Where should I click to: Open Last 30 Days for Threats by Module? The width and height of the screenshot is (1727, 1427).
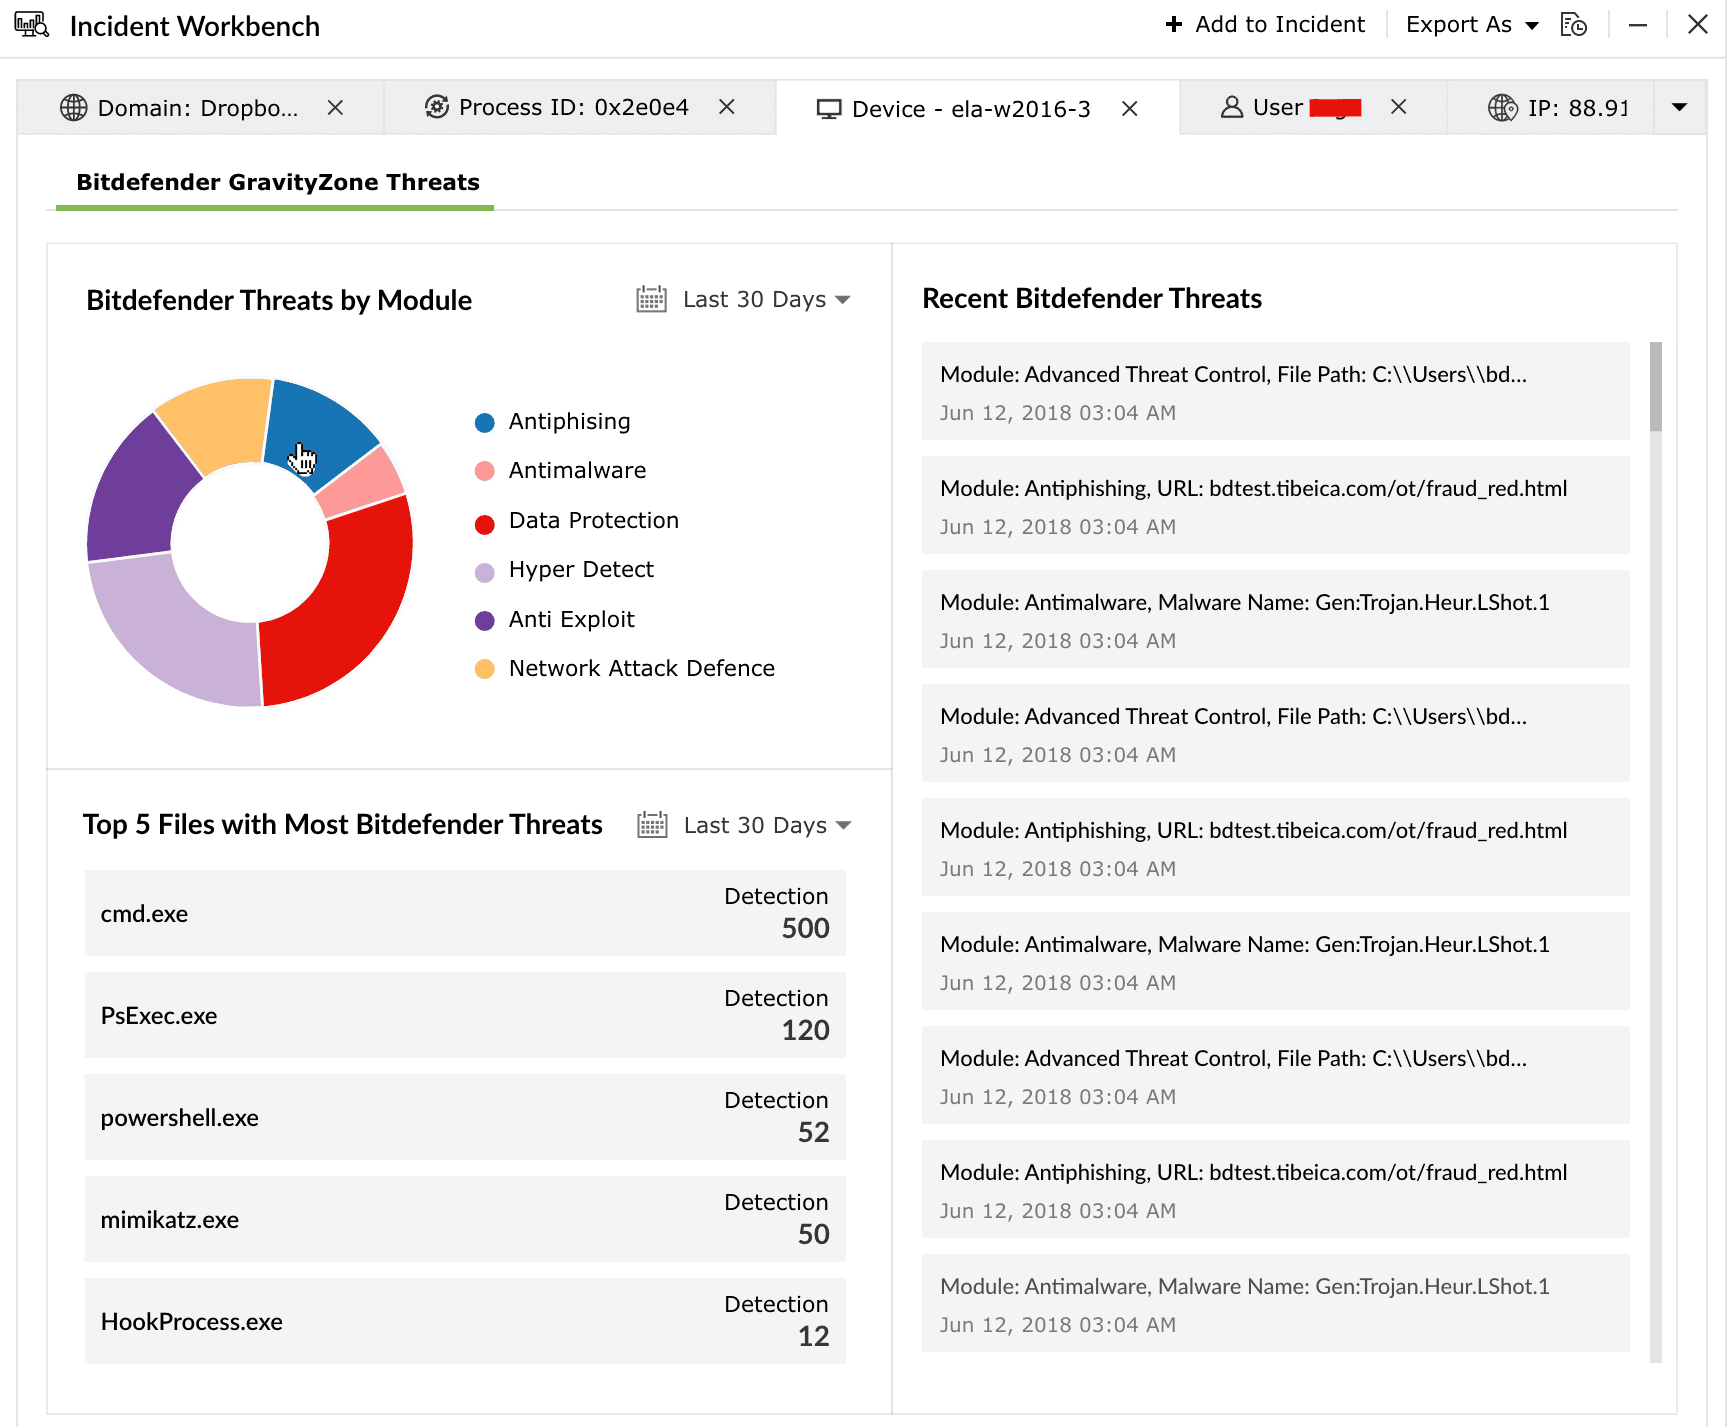pos(766,299)
